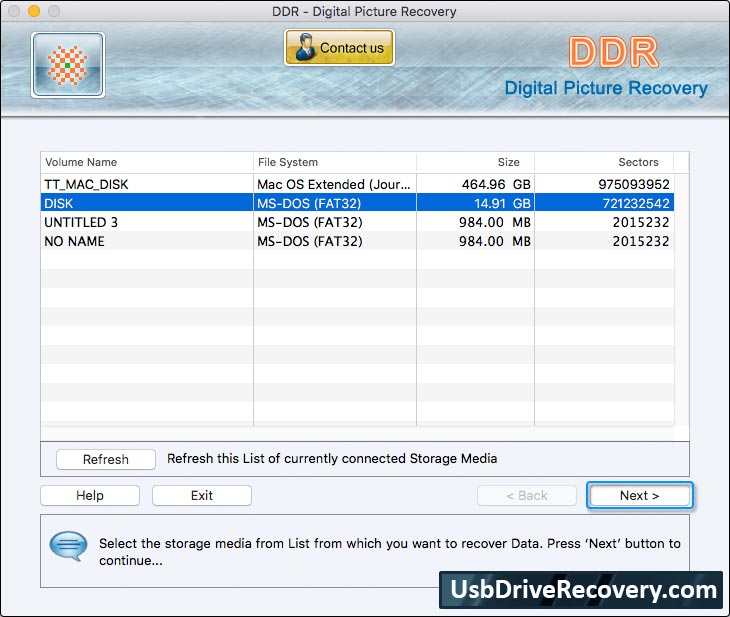Screen dimensions: 730x617
Task: Click MS-DOS (FAT32) in NO NAME row
Action: pos(335,241)
